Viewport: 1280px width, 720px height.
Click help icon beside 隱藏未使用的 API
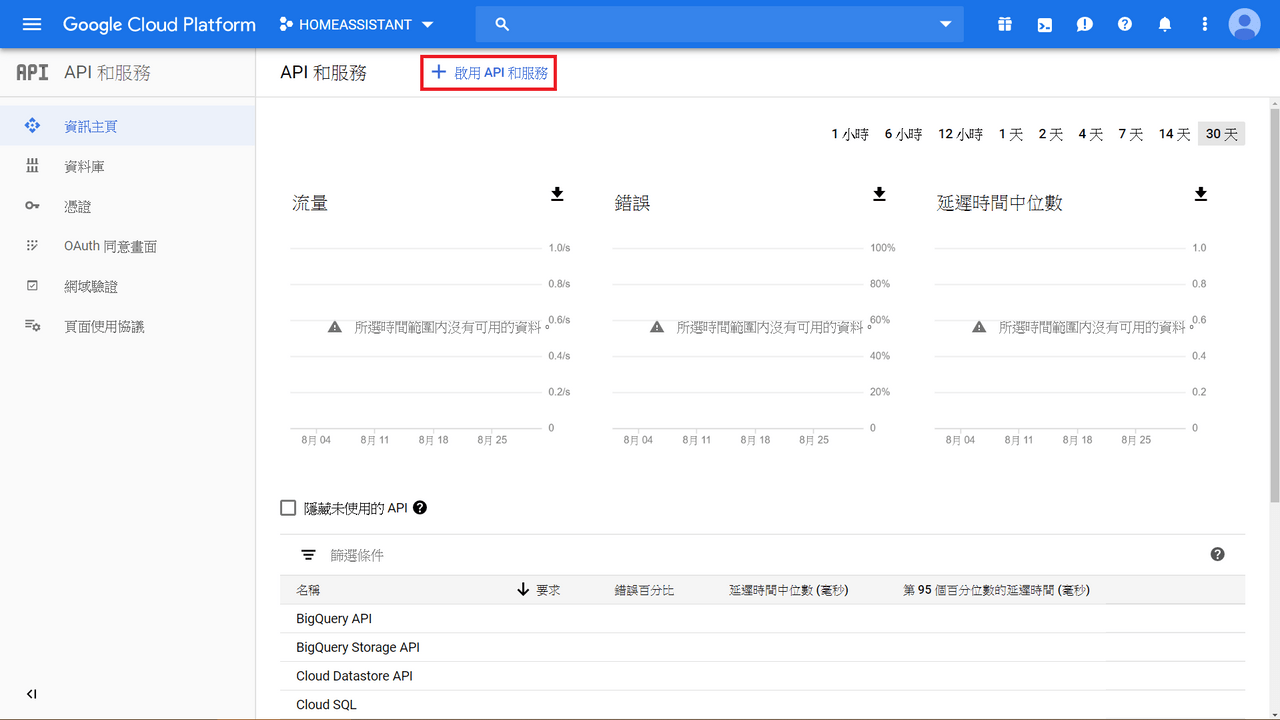coord(420,508)
